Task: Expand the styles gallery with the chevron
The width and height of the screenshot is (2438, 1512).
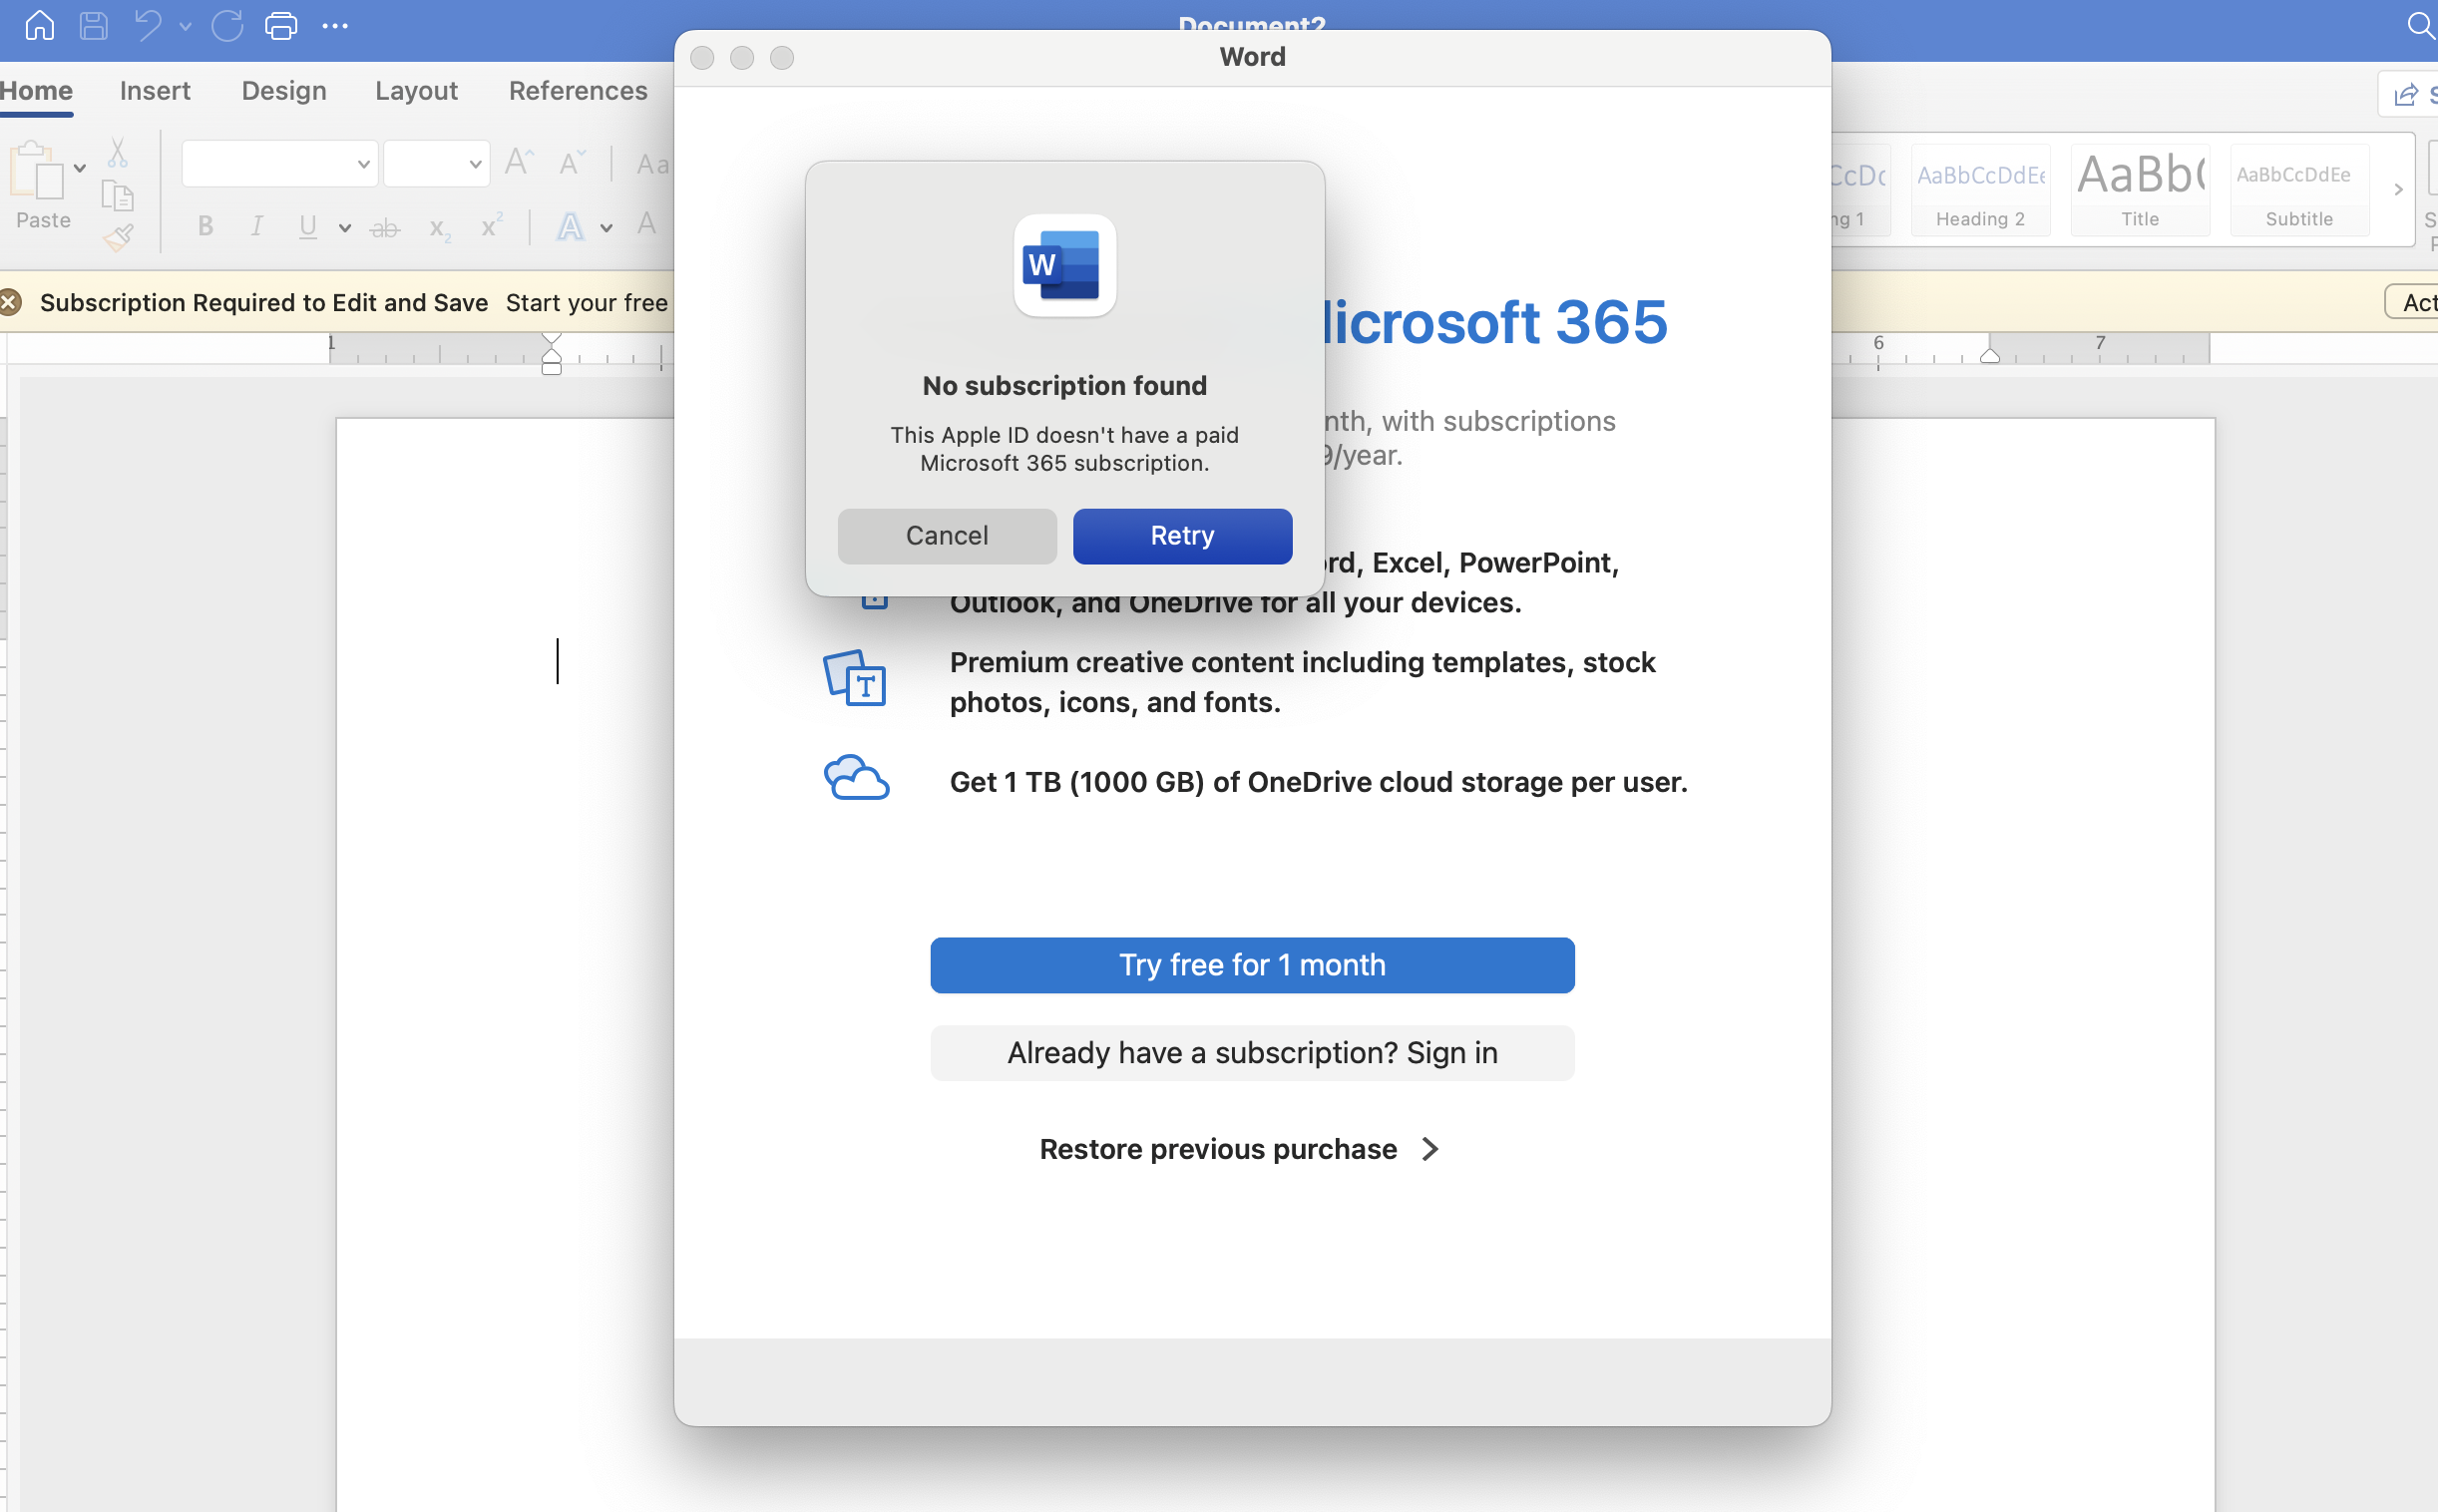Action: 2398,189
